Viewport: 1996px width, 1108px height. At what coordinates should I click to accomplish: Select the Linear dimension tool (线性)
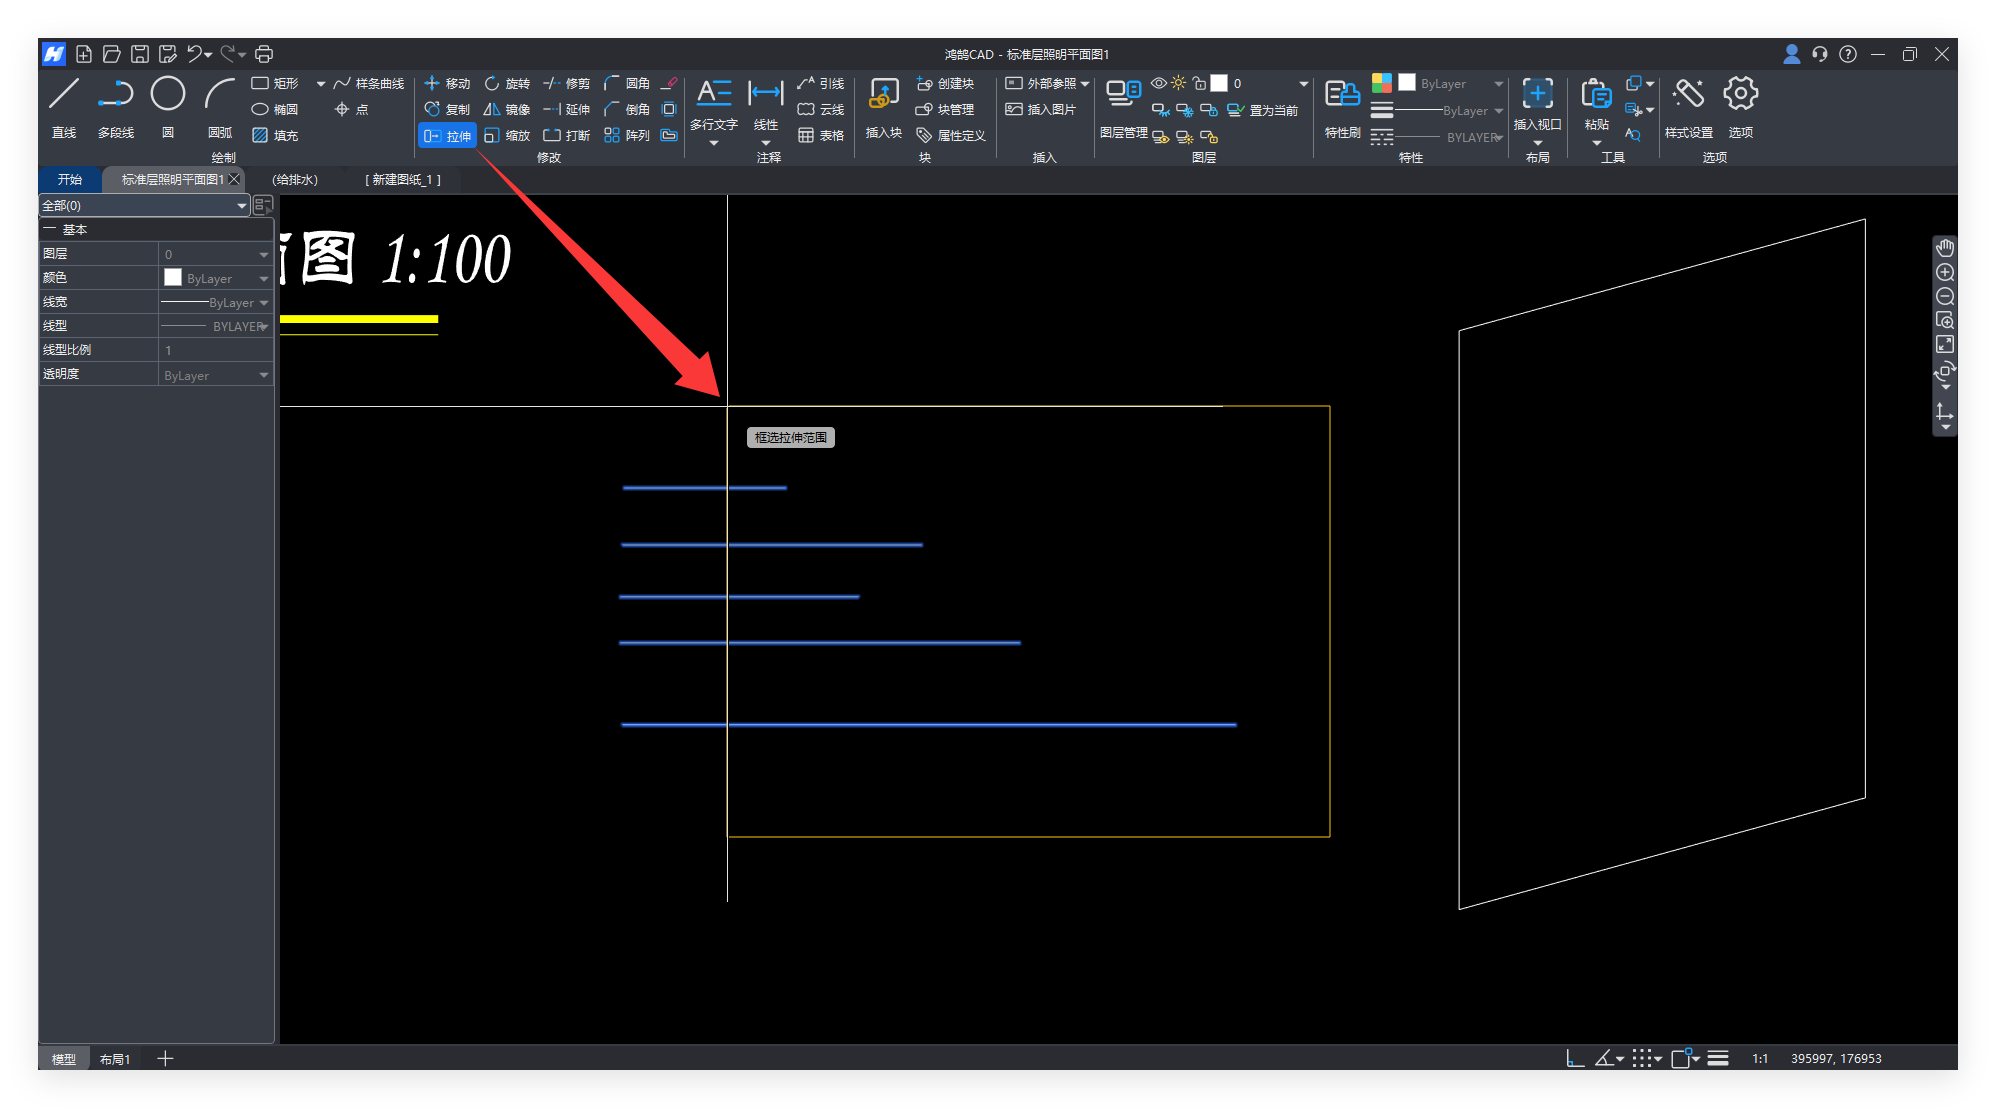coord(765,95)
